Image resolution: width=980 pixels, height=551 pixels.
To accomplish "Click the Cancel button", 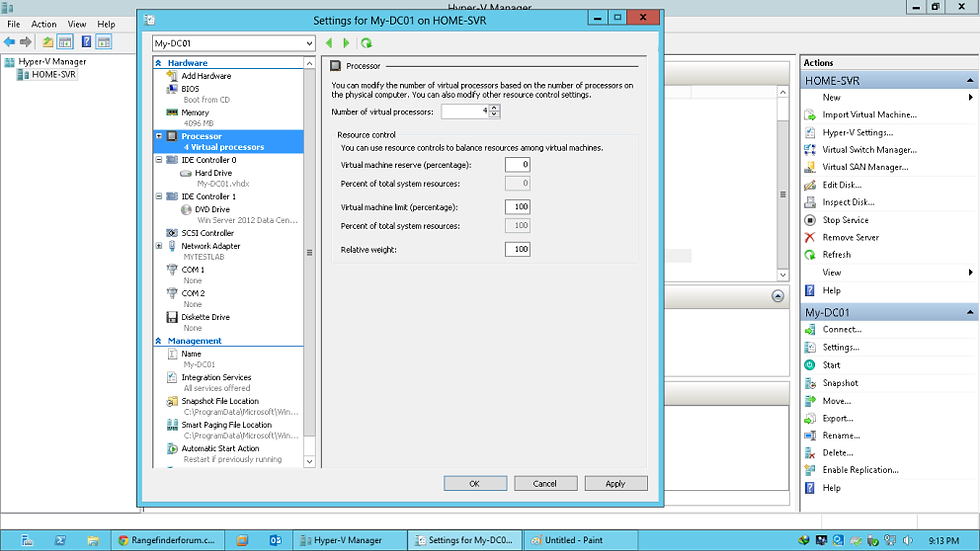I will (x=545, y=484).
